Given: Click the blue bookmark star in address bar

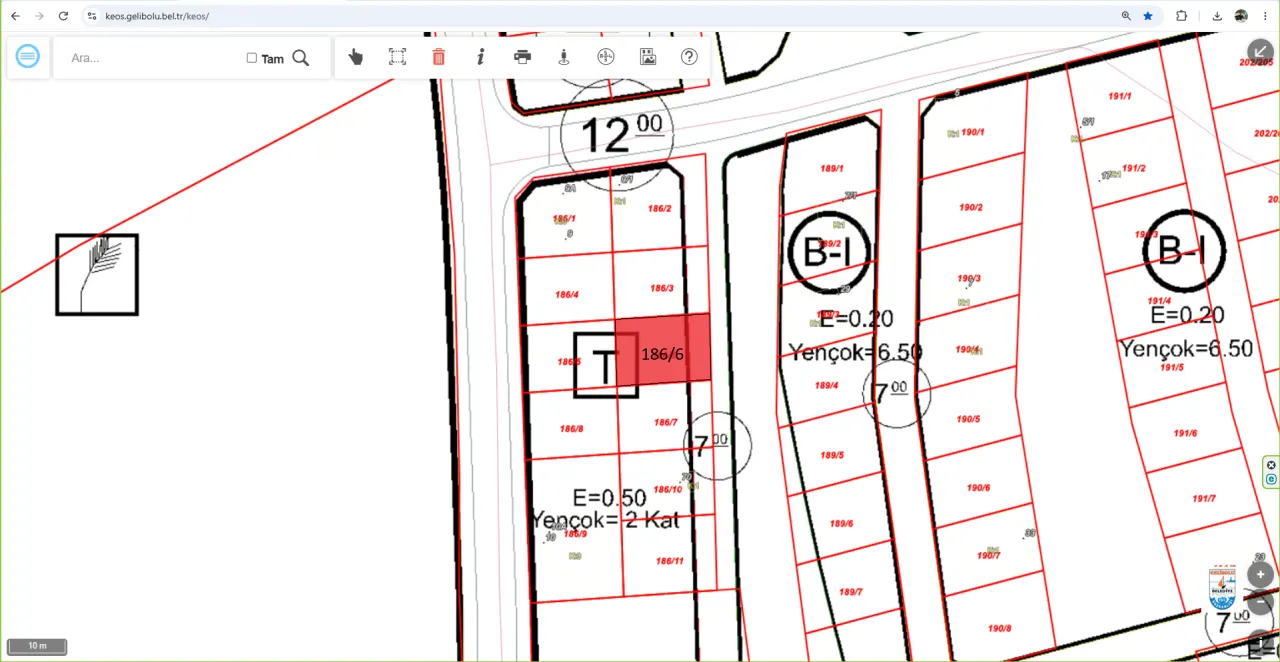Looking at the screenshot, I should 1148,16.
